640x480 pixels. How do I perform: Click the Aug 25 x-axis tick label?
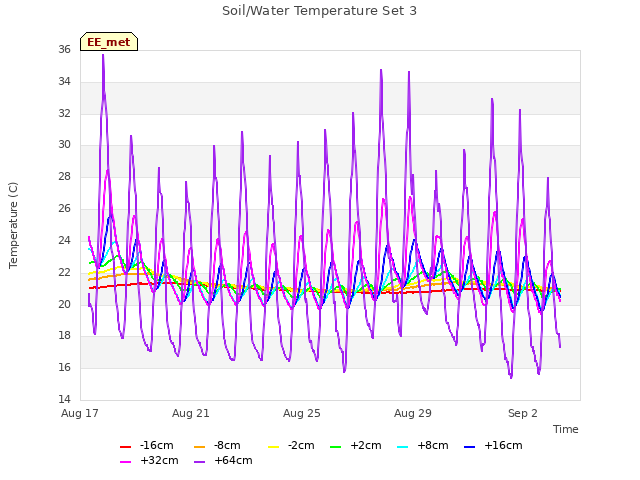point(302,413)
